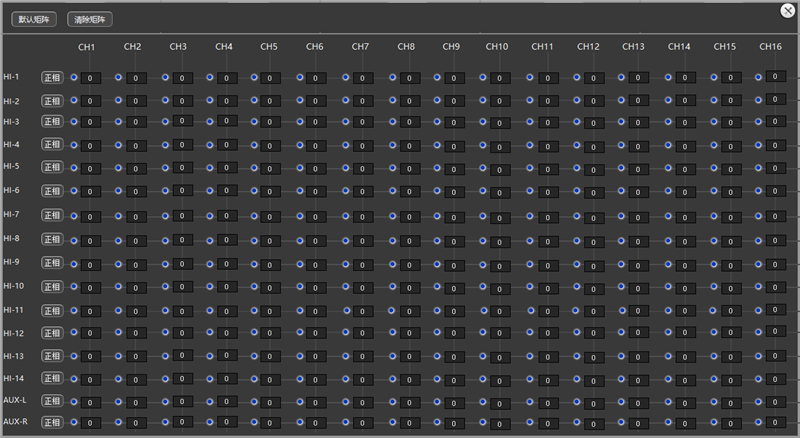Toggle the 正相 phase button for HI-5
Screen dimensions: 800x438
(x=51, y=167)
